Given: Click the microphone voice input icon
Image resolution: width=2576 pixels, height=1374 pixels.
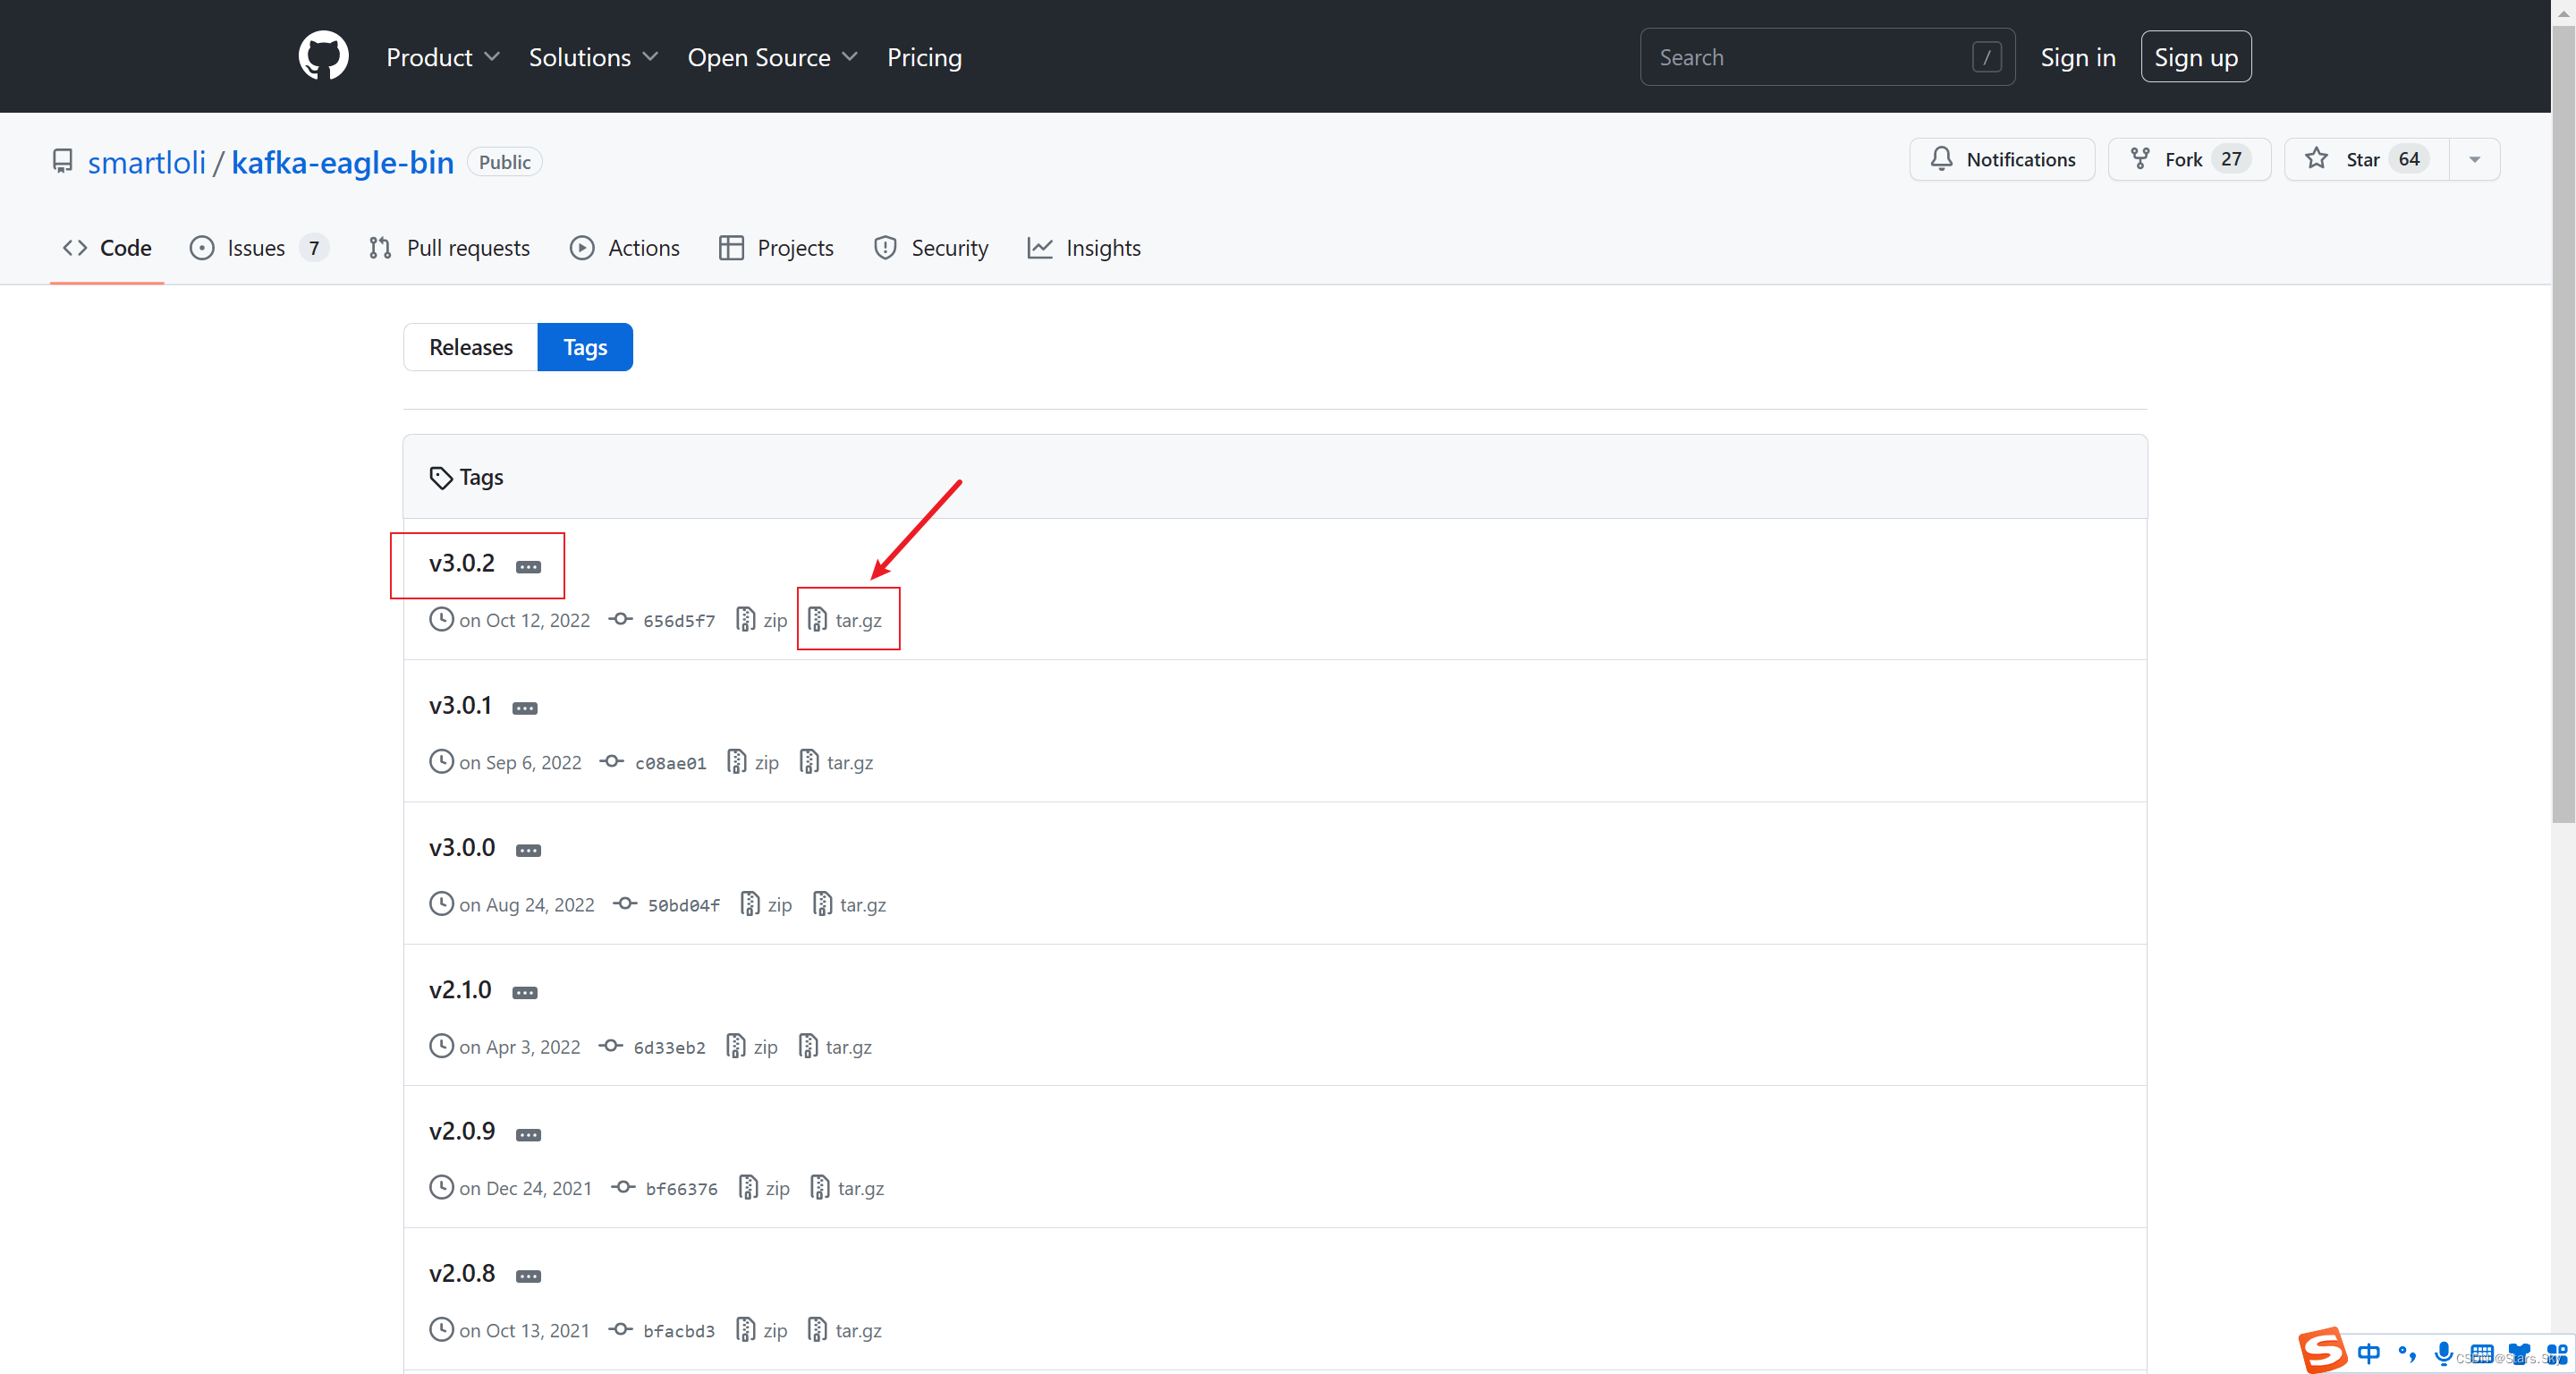Looking at the screenshot, I should point(2443,1353).
